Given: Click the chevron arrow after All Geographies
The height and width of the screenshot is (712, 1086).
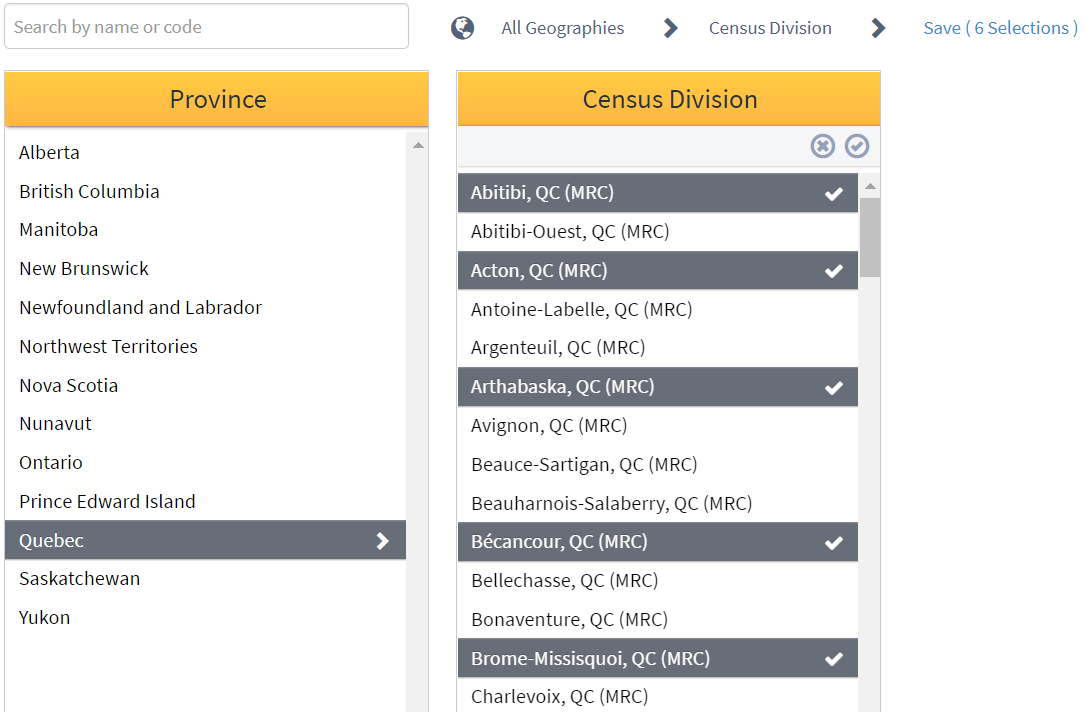Looking at the screenshot, I should [x=670, y=28].
